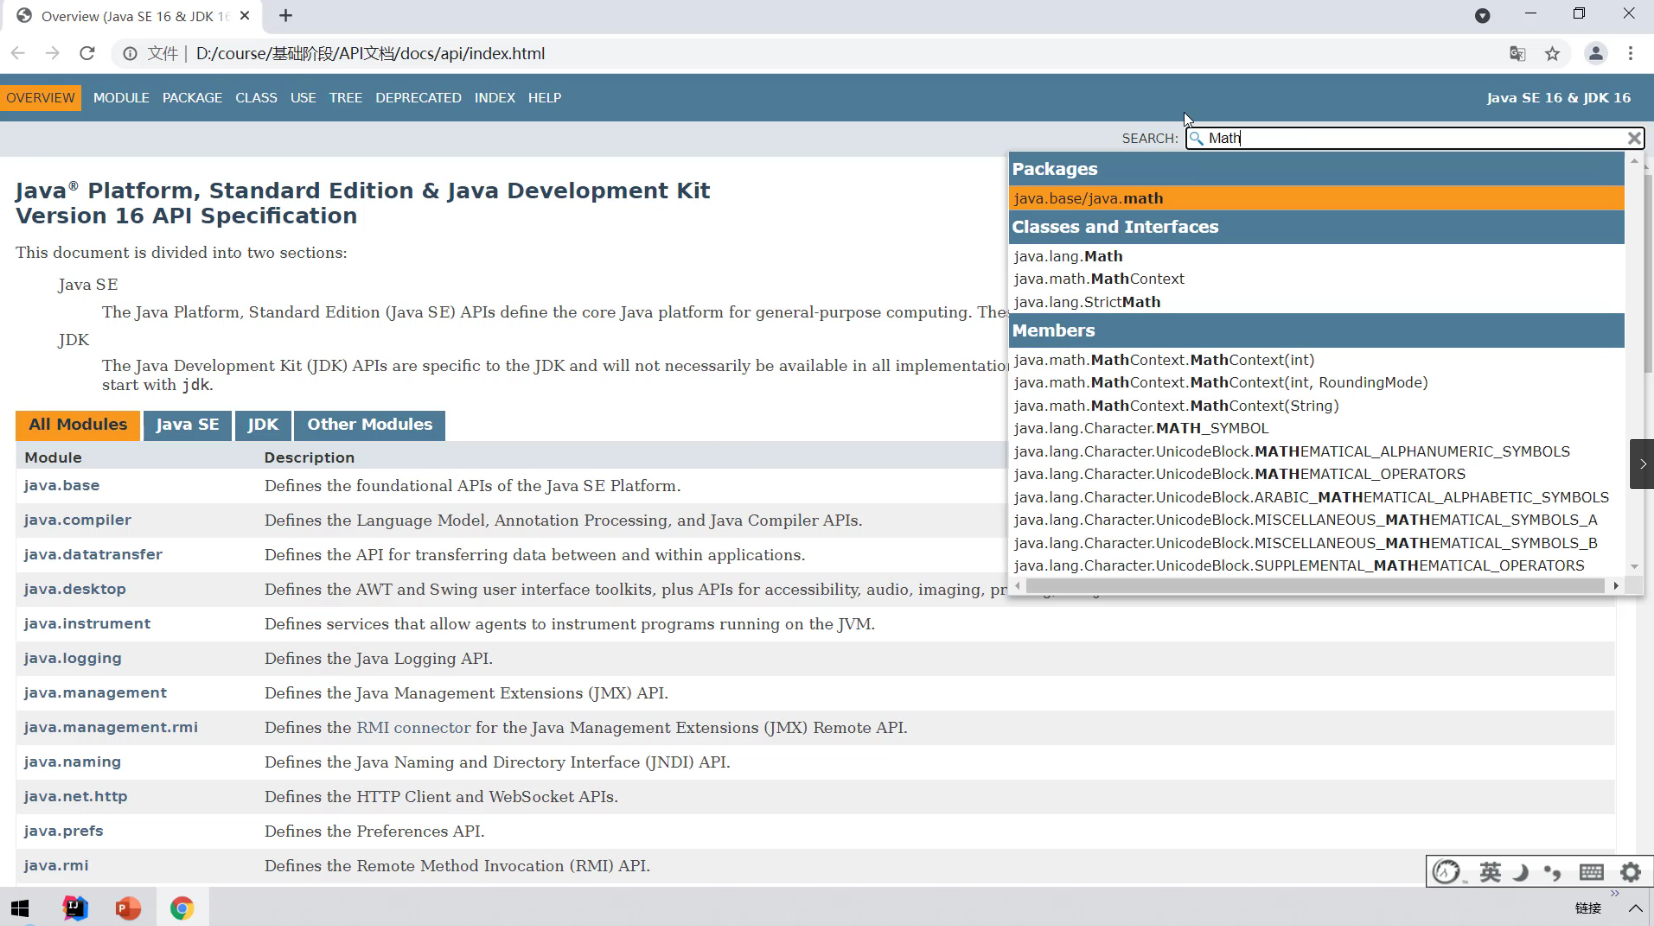Select the java.base/java.math package result
Screen dimensions: 1654x926
point(1316,198)
